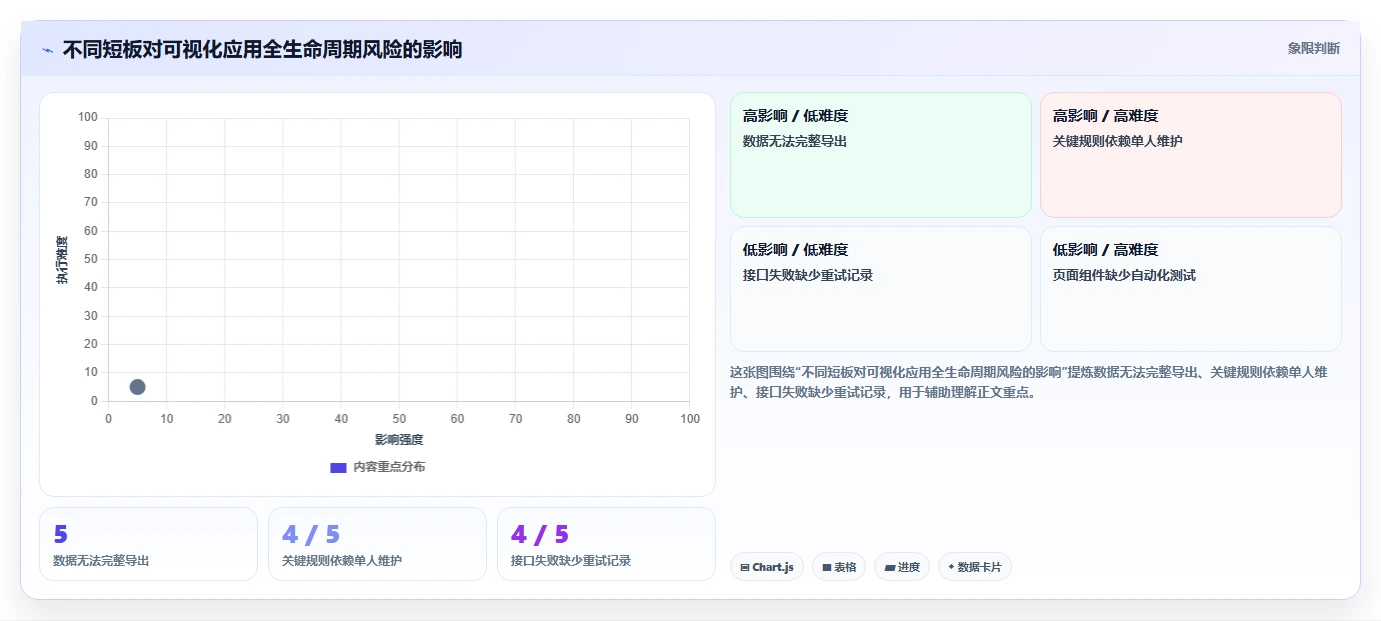
Task: Click the description paragraph starting with 这张图围绕
Action: (1030, 382)
